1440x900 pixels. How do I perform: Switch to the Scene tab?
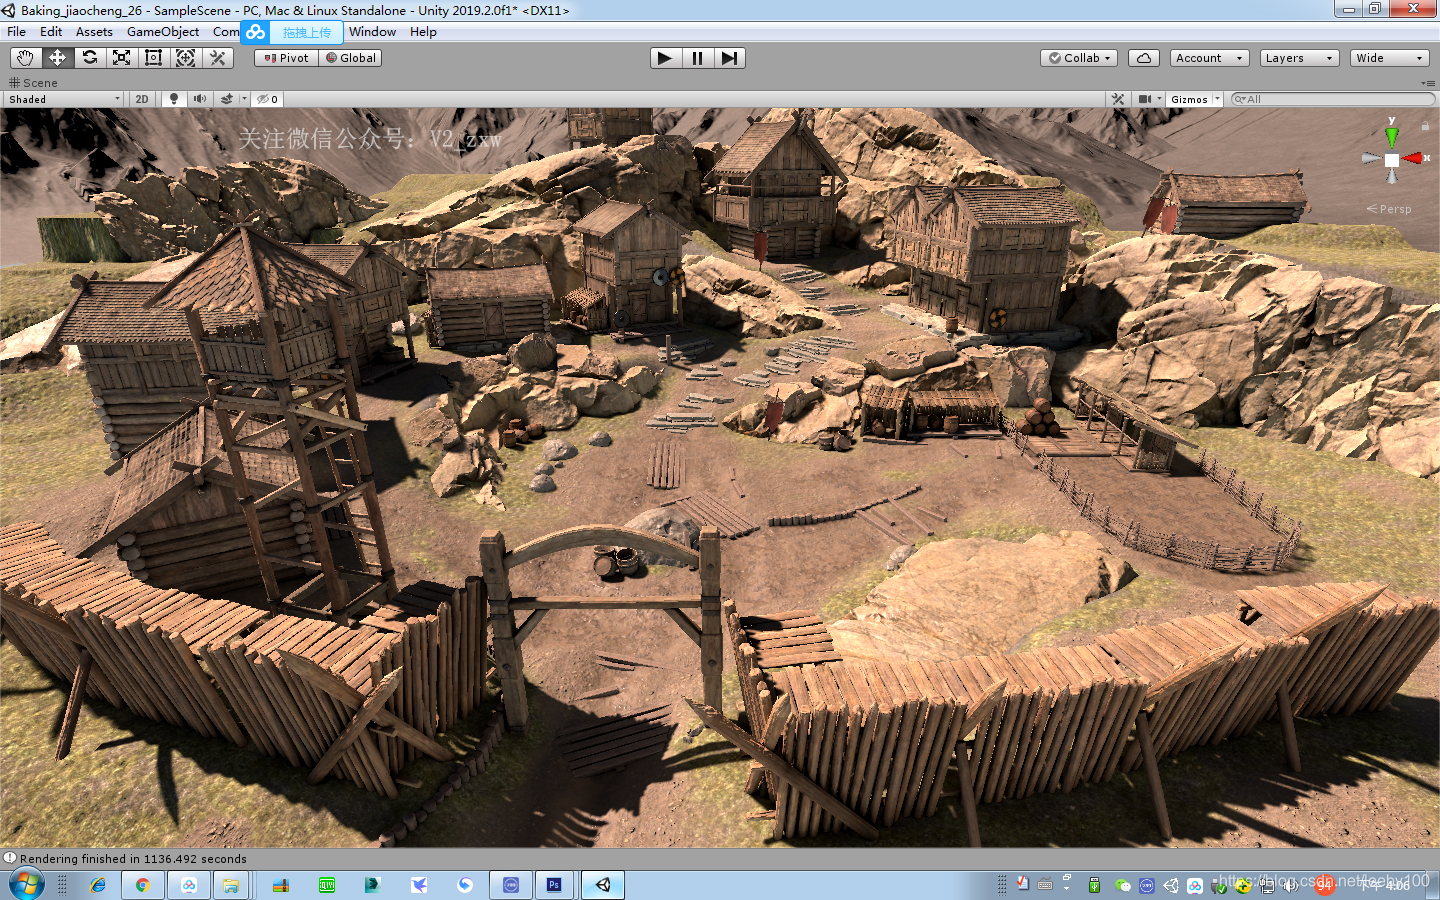(x=33, y=83)
